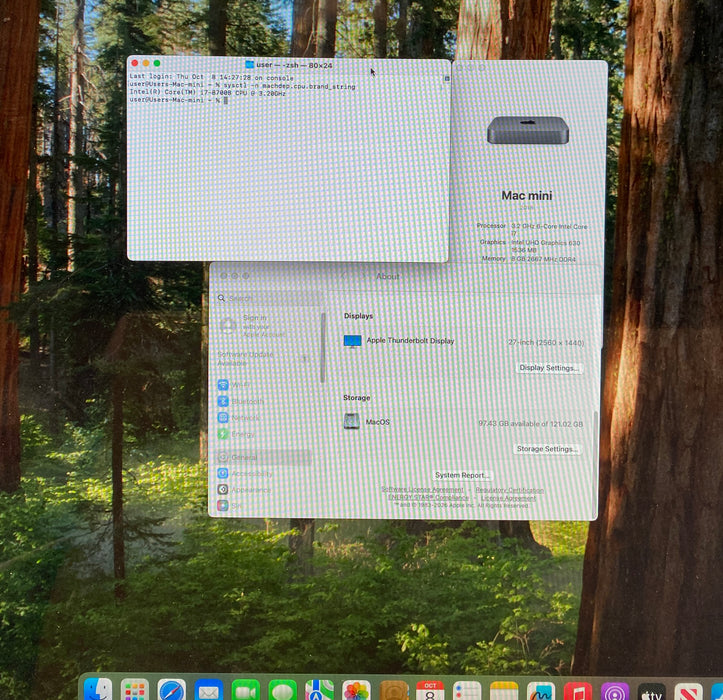Image resolution: width=723 pixels, height=700 pixels.
Task: Click the Terminal title folder icon
Action: click(x=249, y=65)
